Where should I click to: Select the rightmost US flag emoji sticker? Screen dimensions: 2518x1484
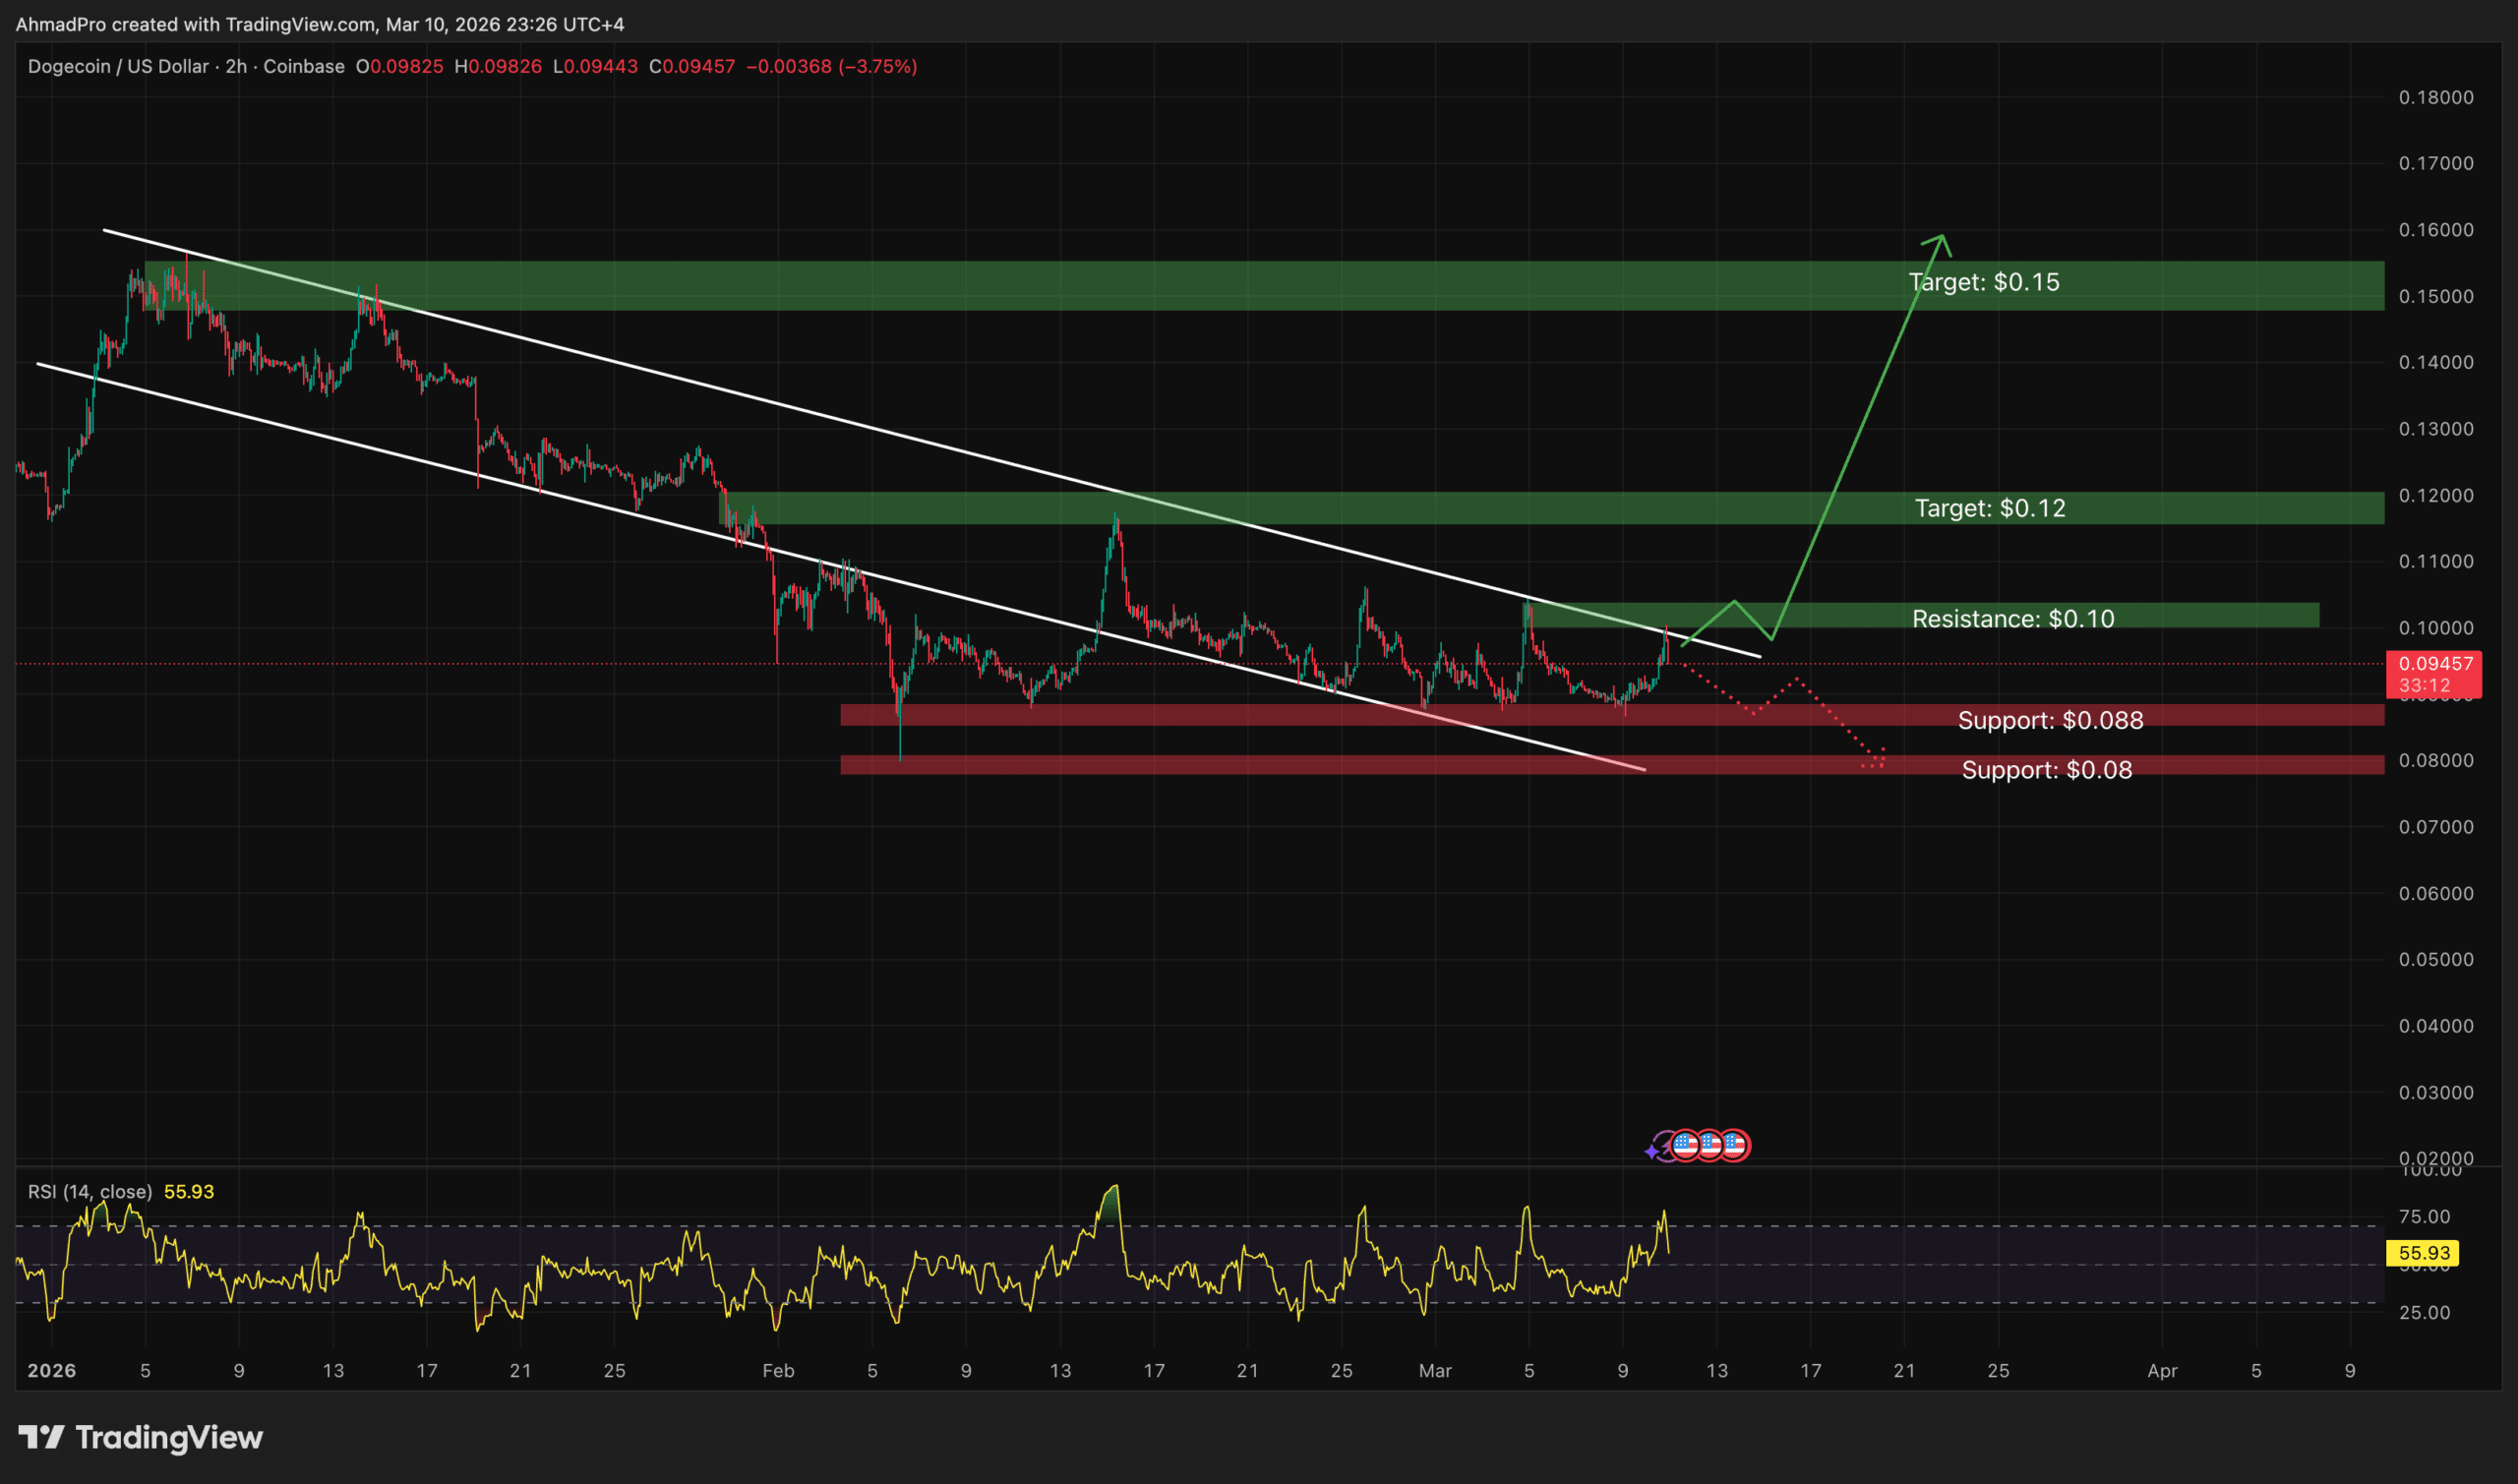click(1736, 1146)
